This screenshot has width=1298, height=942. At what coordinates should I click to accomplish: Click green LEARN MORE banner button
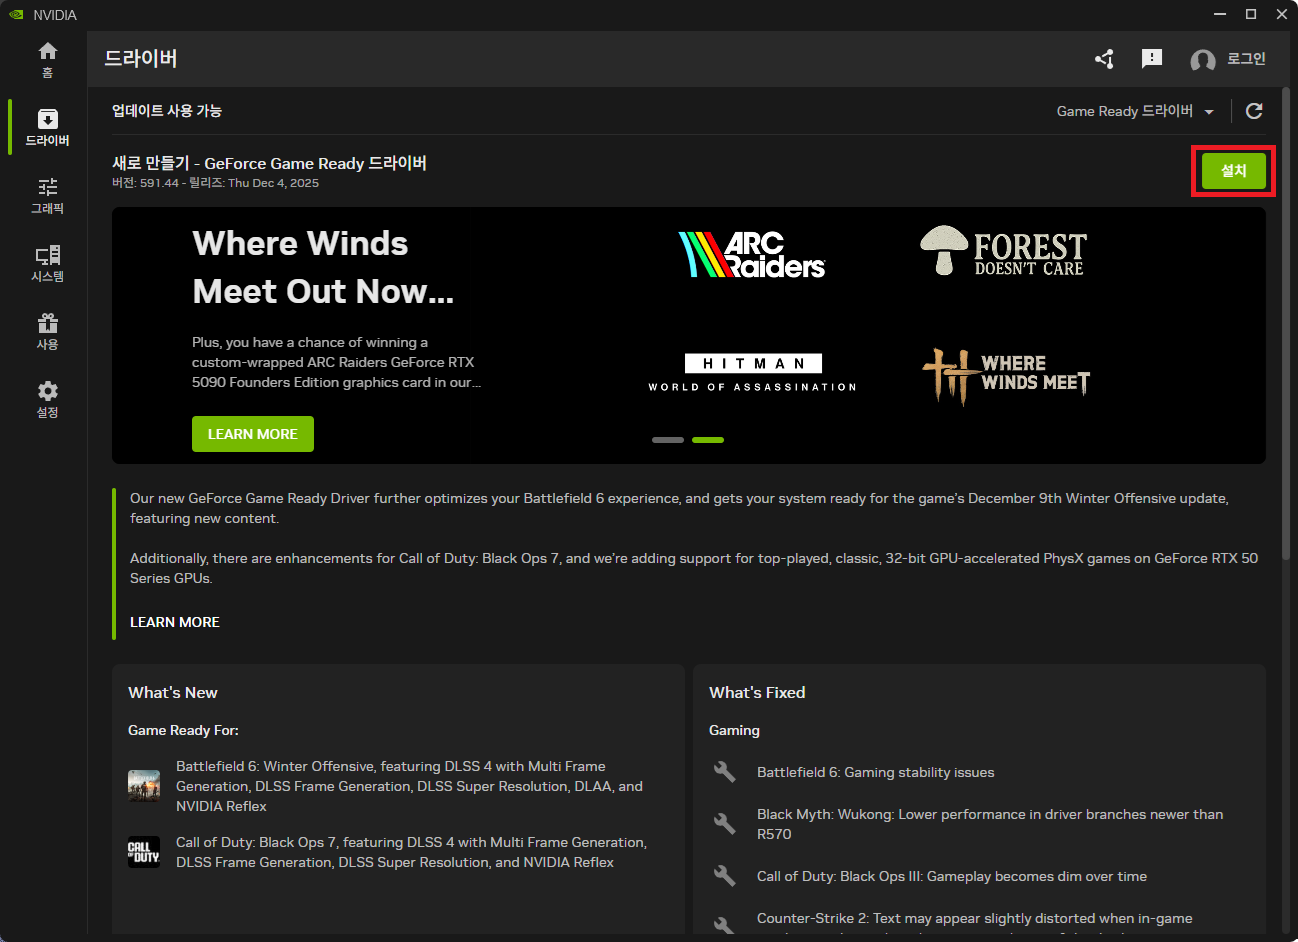(x=253, y=434)
